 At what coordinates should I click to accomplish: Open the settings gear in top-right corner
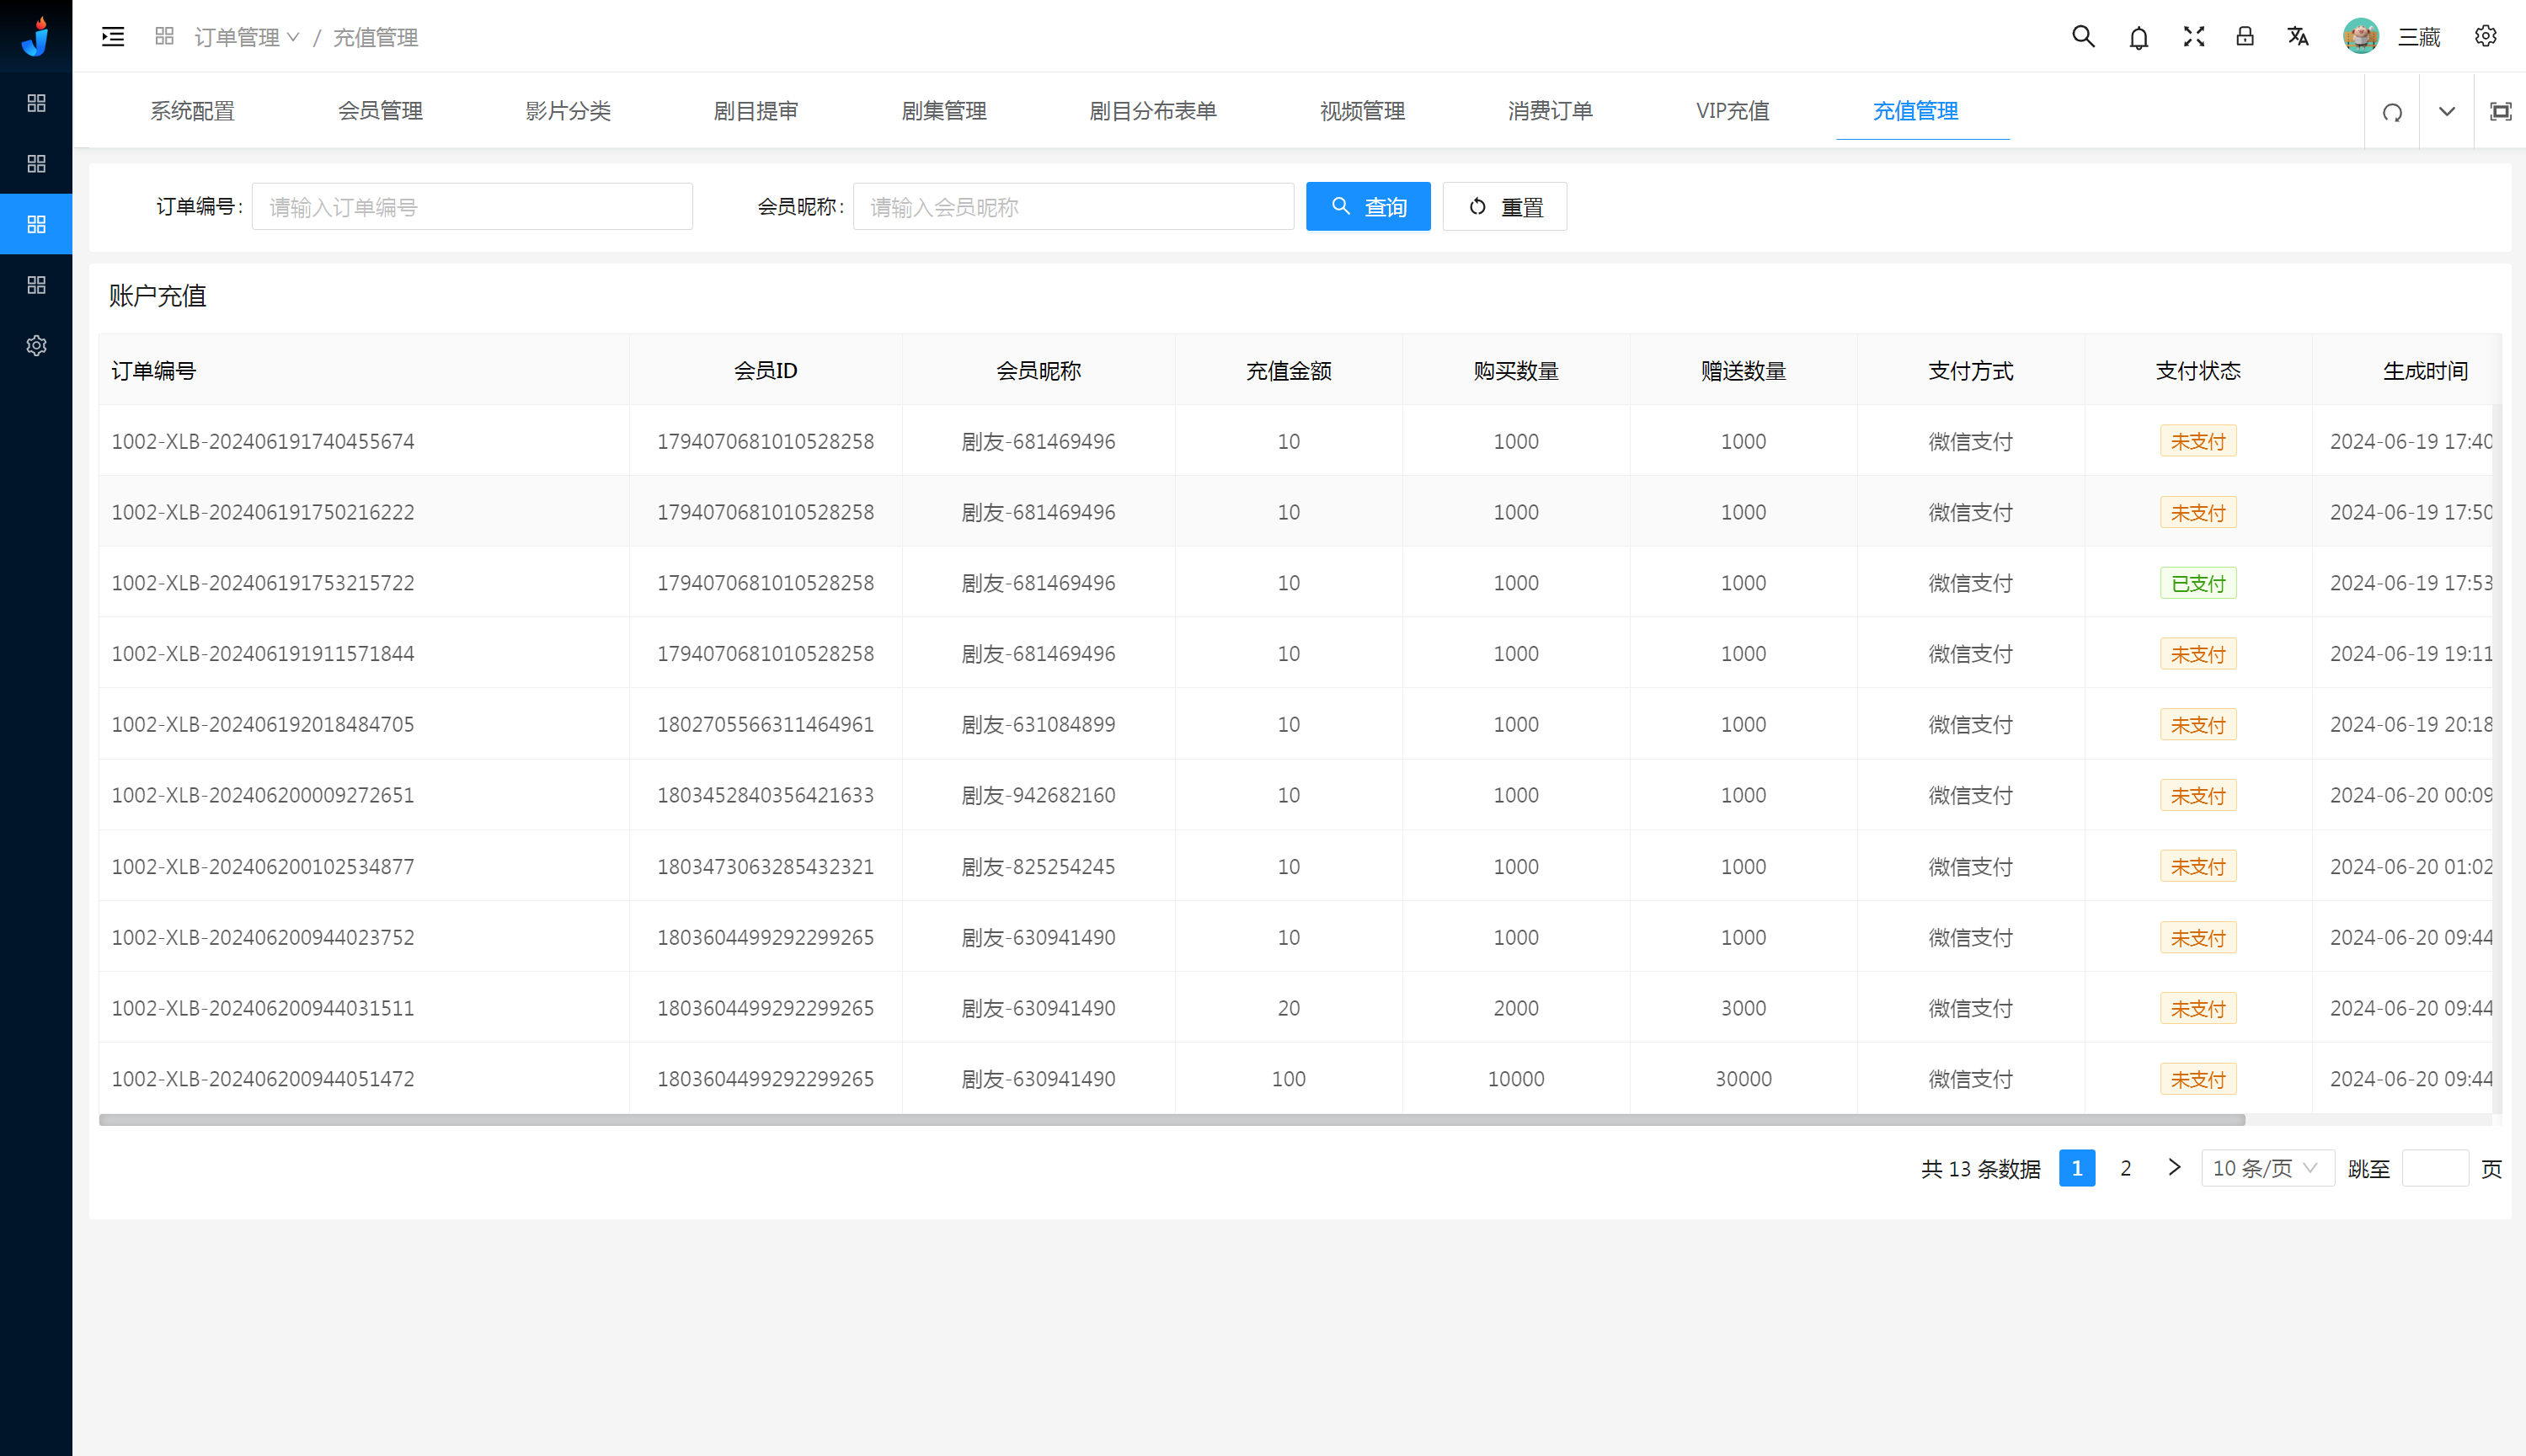coord(2485,37)
